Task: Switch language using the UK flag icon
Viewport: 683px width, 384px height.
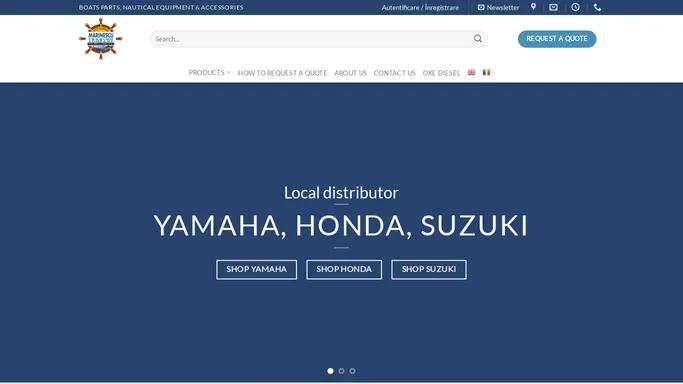Action: [471, 72]
